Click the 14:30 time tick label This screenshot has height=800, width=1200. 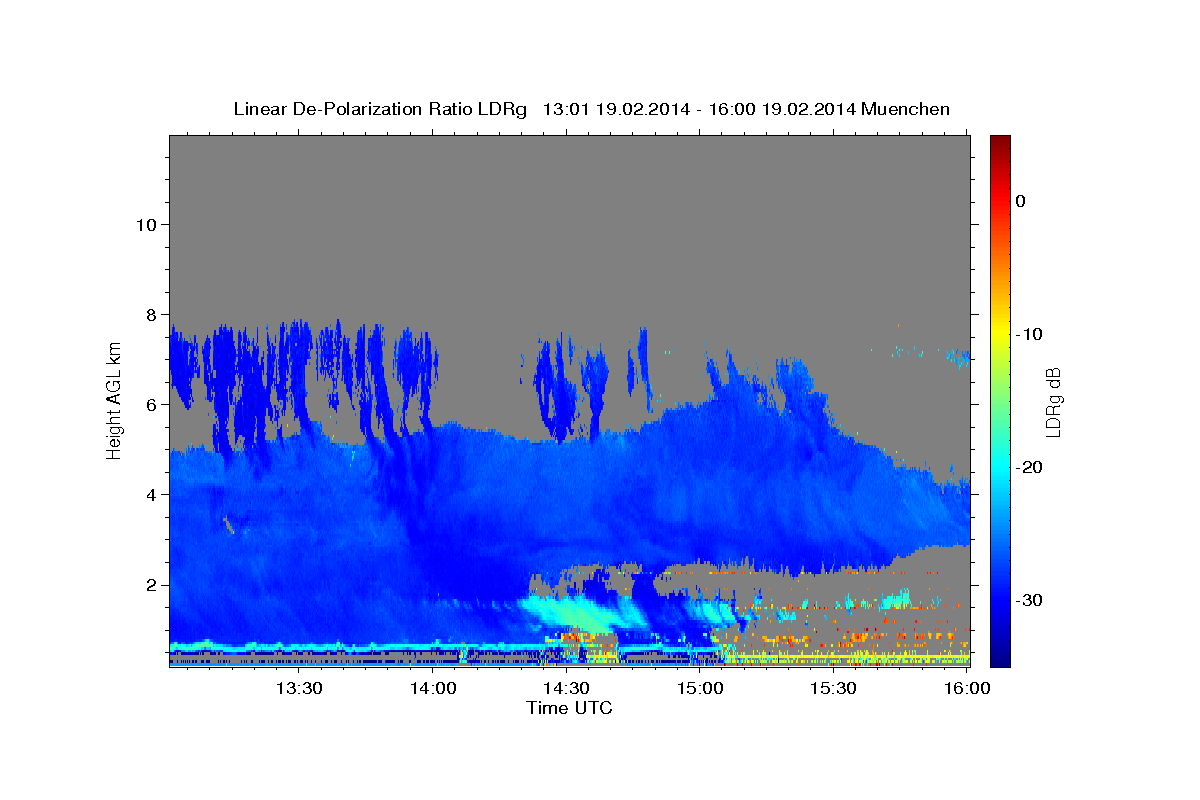(x=567, y=688)
